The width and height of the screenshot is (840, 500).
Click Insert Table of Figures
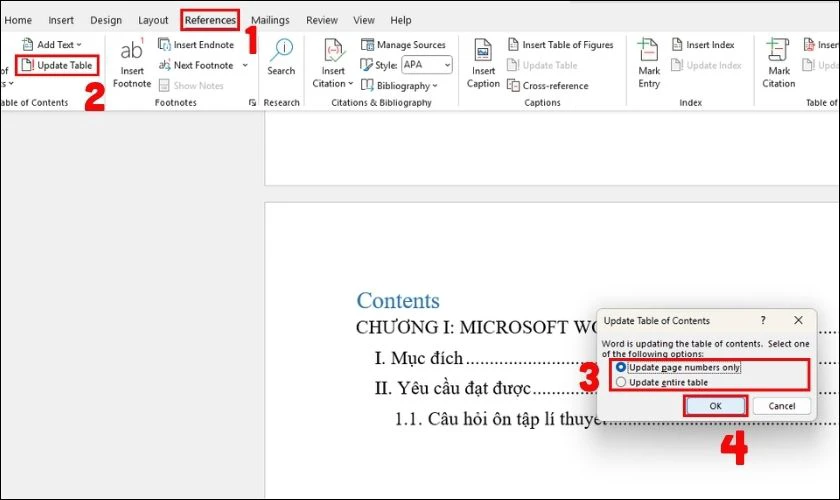click(x=560, y=45)
